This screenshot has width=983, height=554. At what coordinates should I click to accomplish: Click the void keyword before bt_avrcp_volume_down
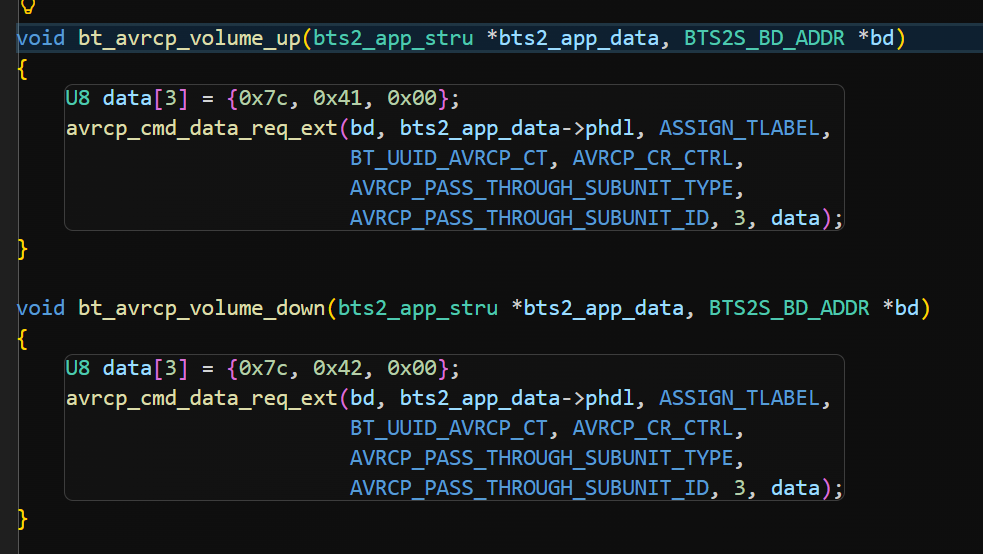(x=41, y=308)
